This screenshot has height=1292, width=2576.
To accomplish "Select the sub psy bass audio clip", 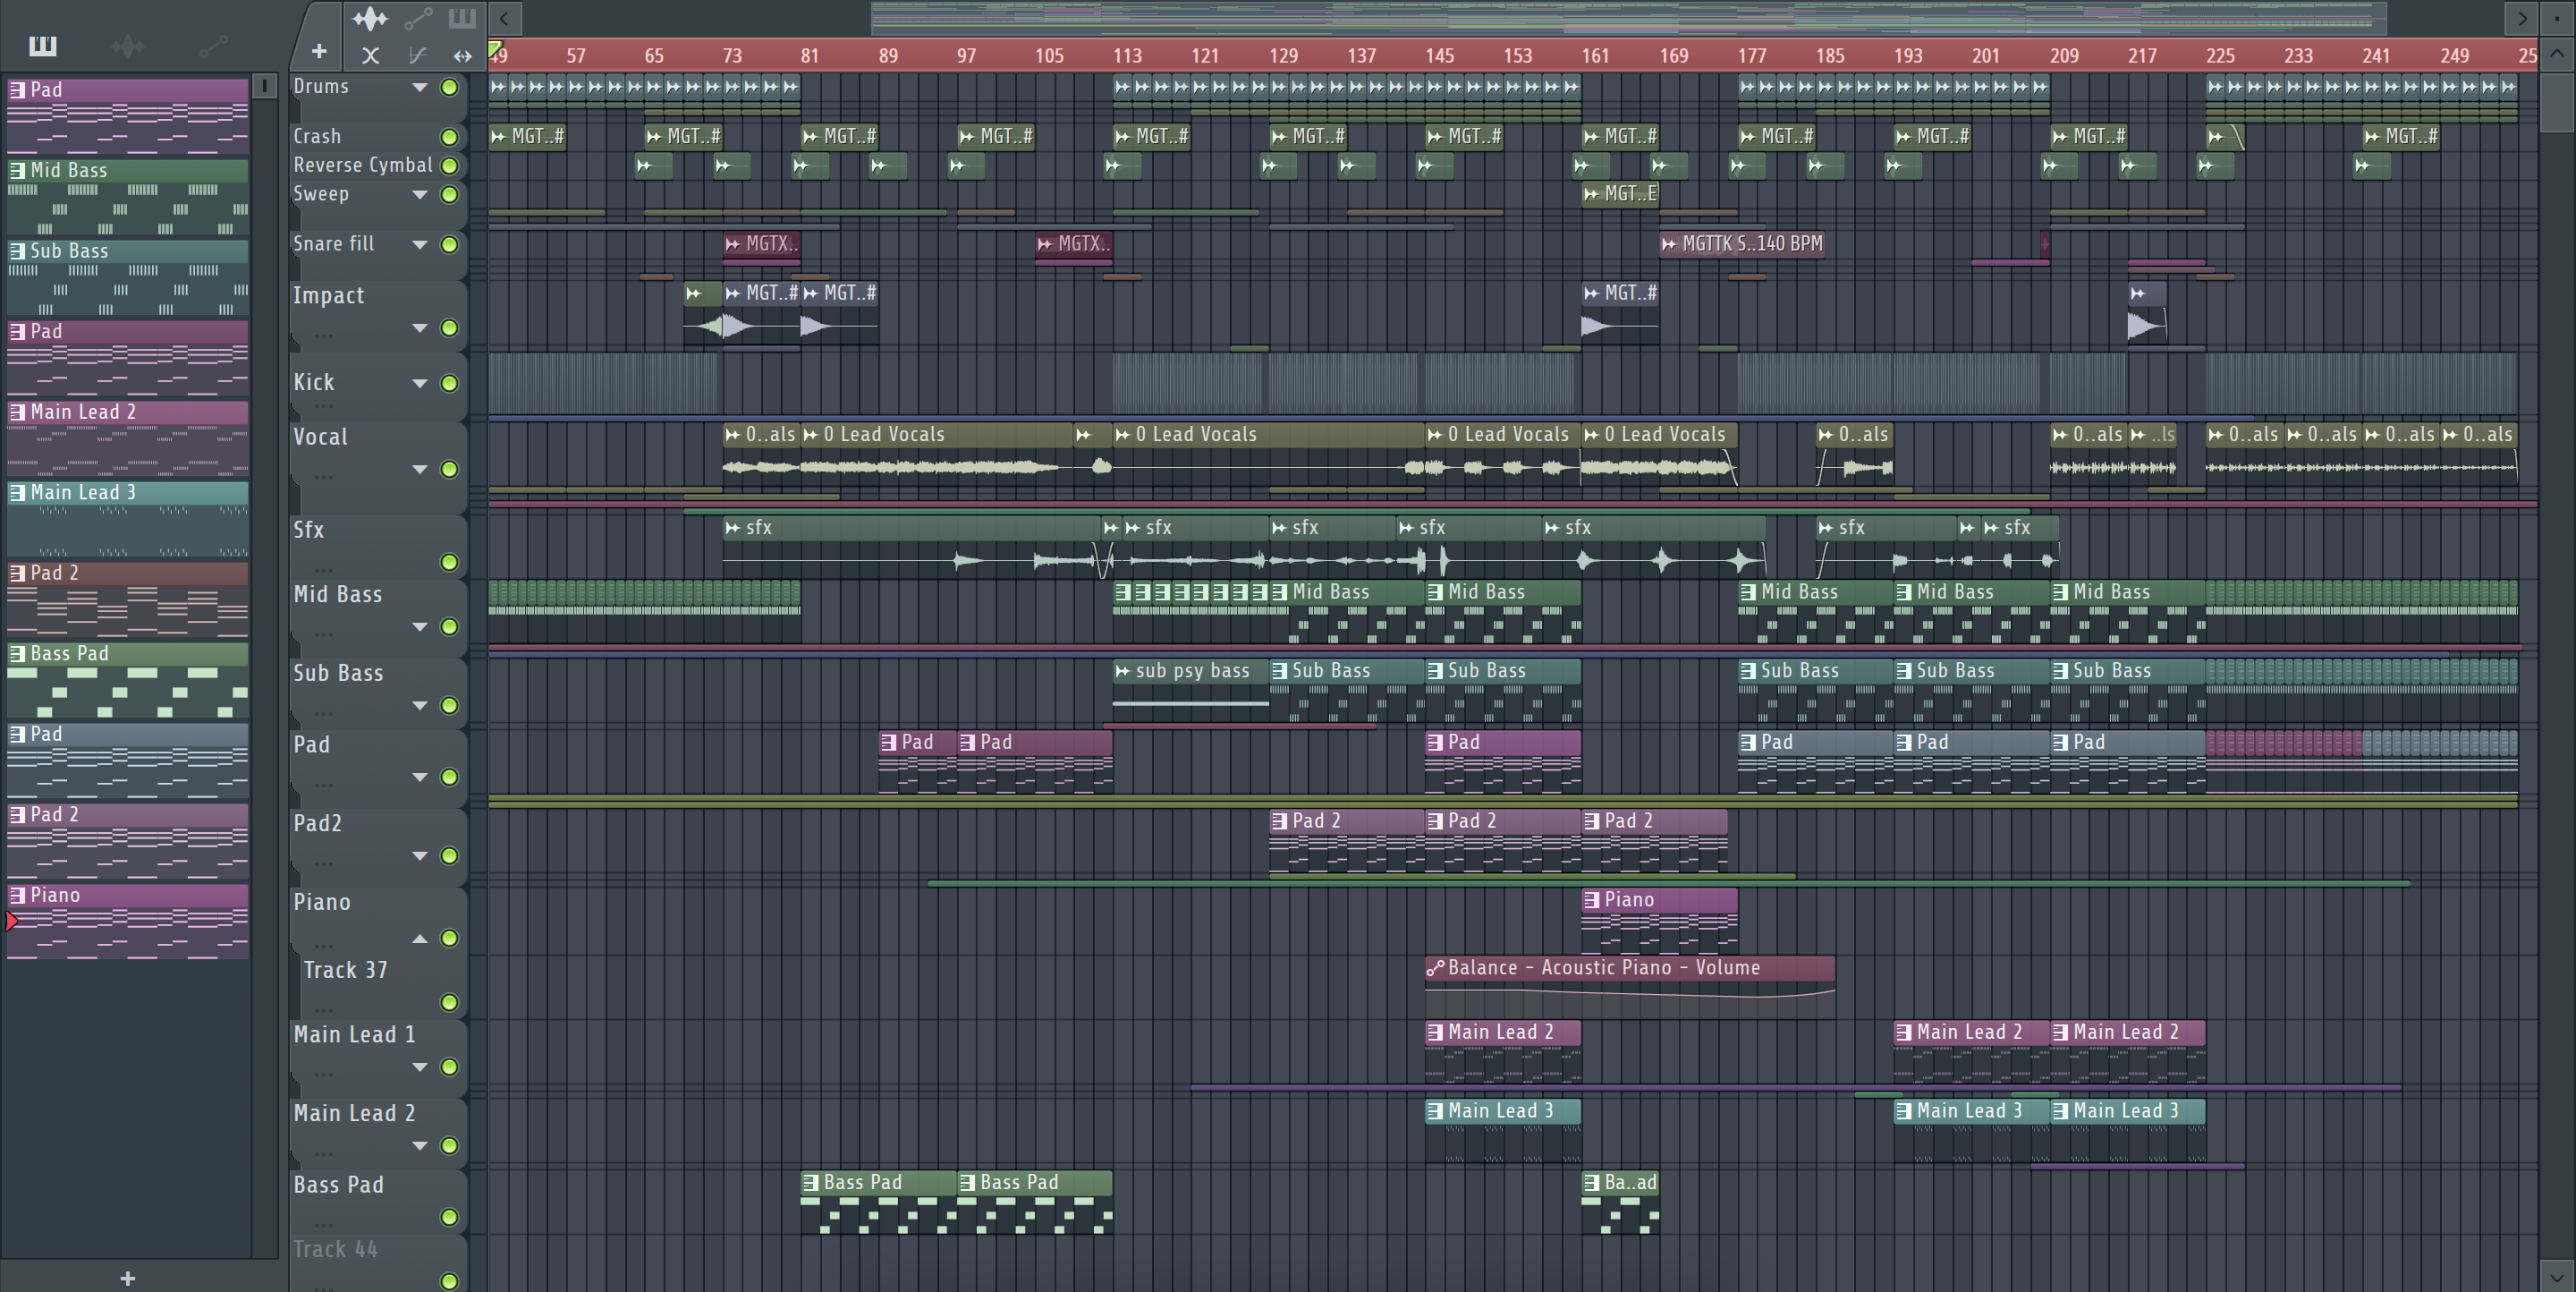I will (1191, 689).
